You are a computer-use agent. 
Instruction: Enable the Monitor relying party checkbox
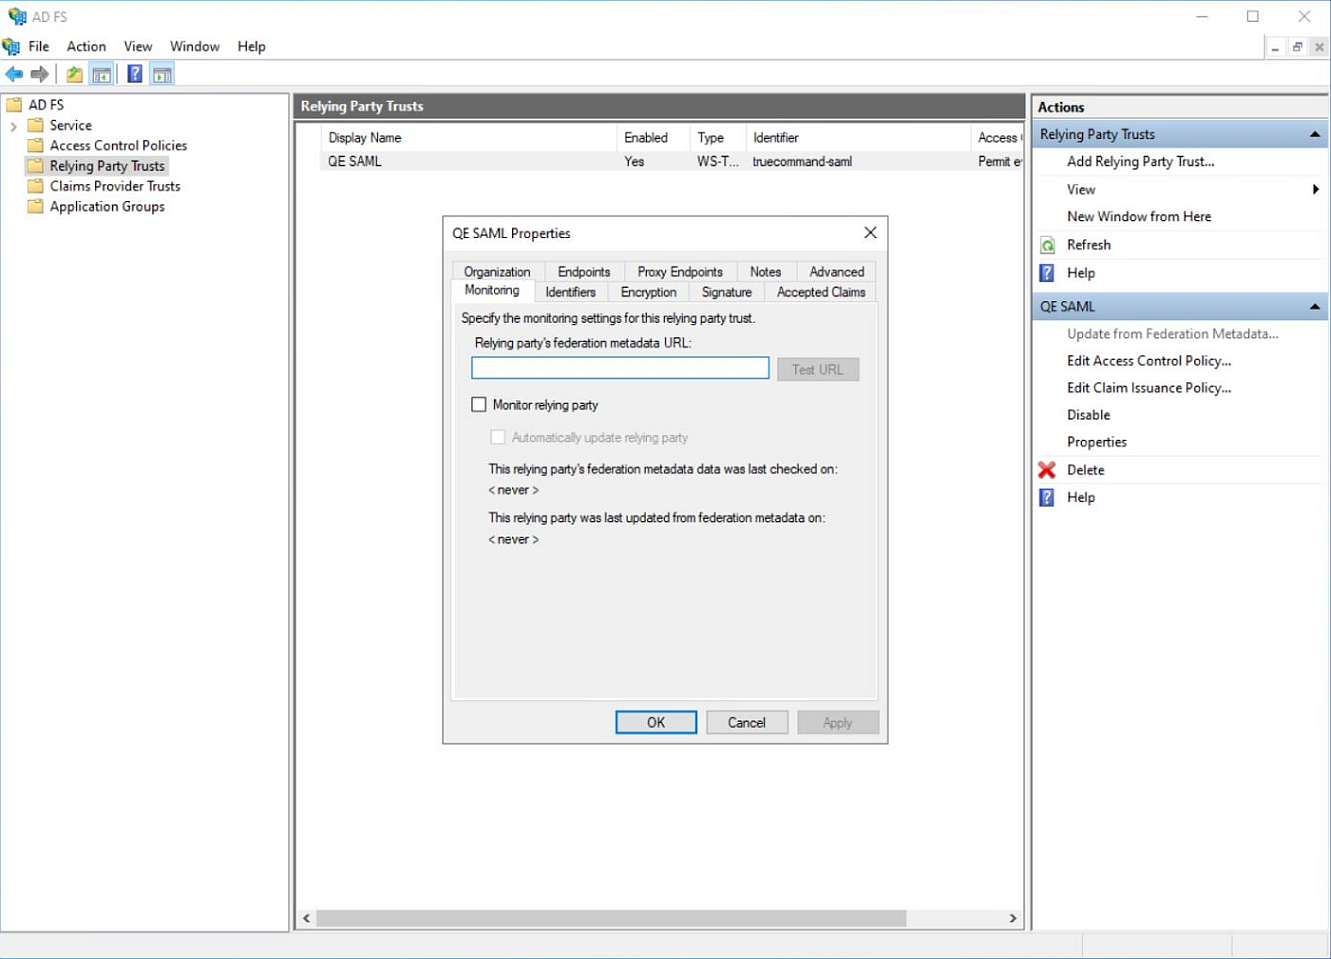click(479, 405)
